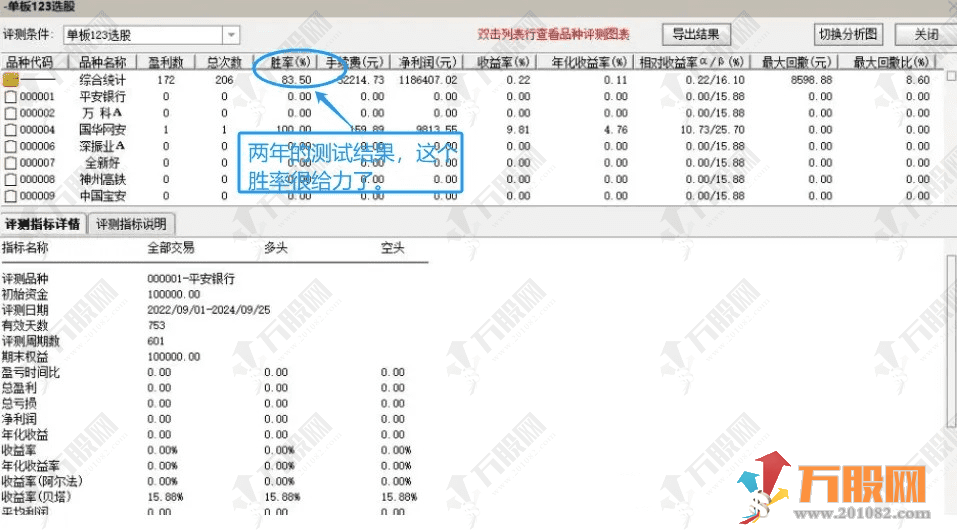Switch to the 评测指标说明 tab

131,224
